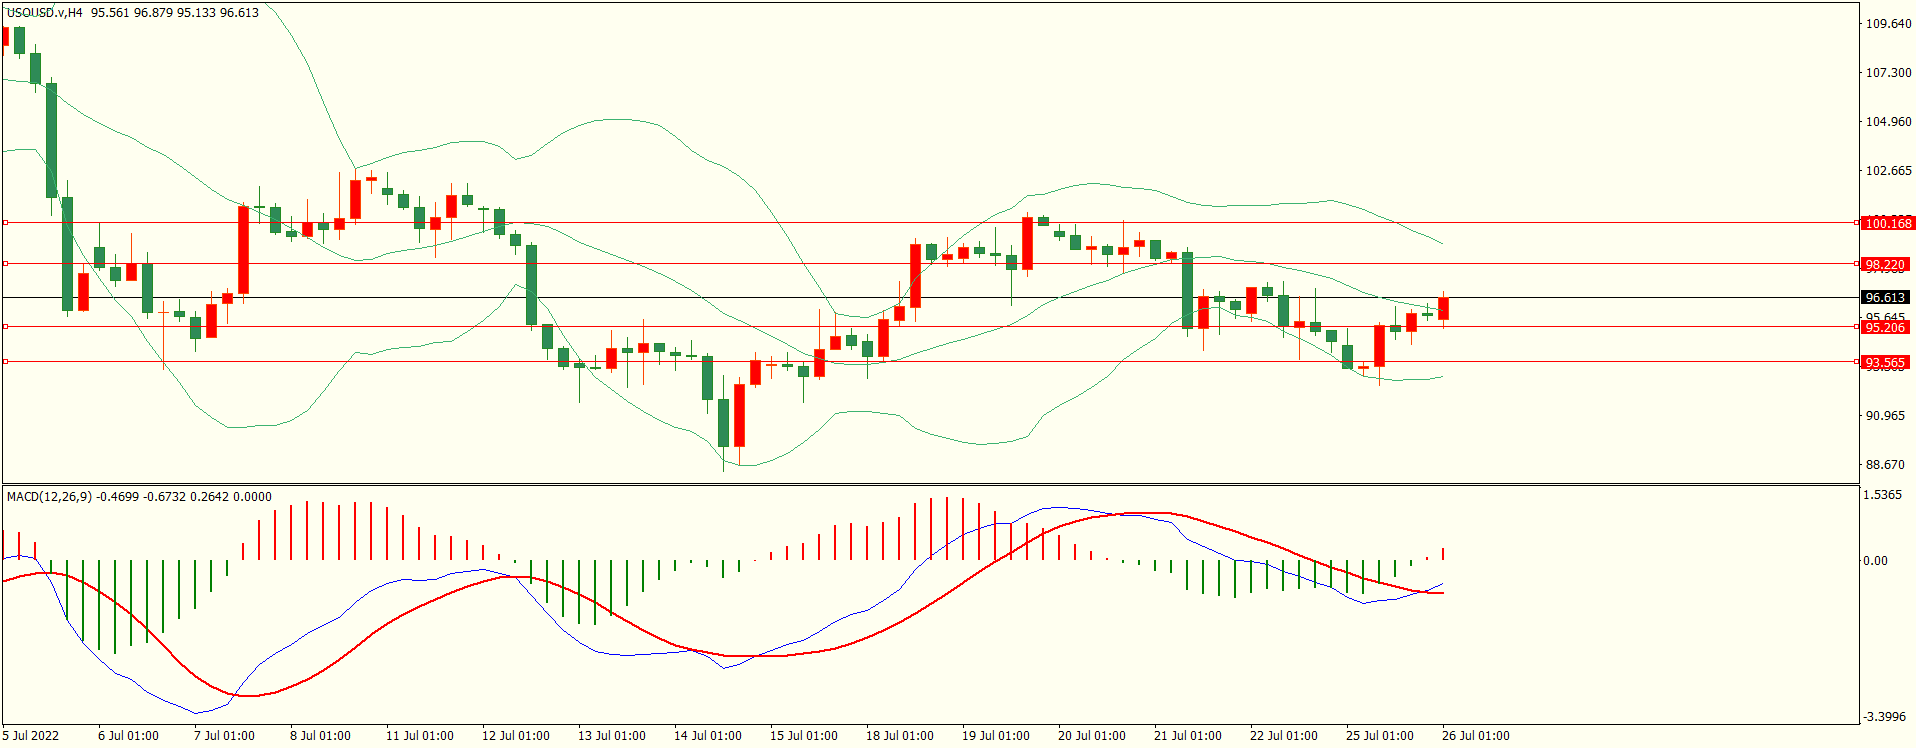This screenshot has width=1916, height=748.
Task: Click the -3.3996 MACD scale label
Action: coord(1884,717)
